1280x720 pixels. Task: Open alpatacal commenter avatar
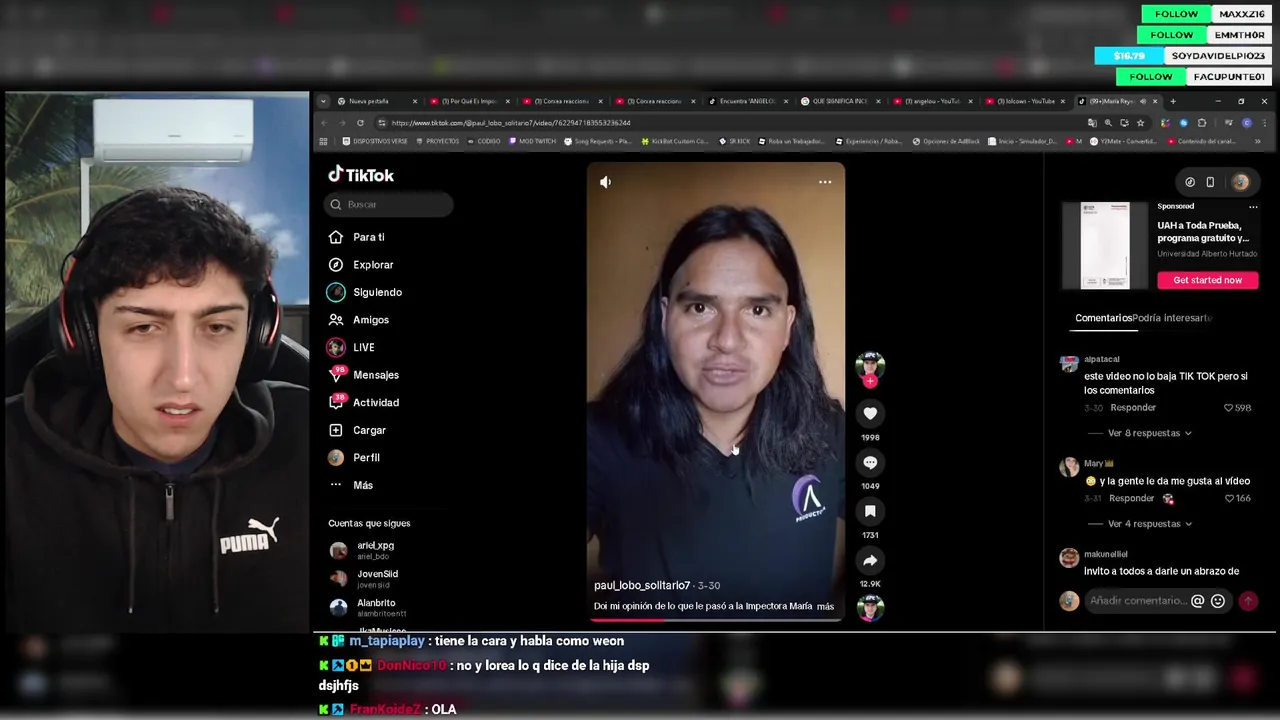(x=1069, y=362)
